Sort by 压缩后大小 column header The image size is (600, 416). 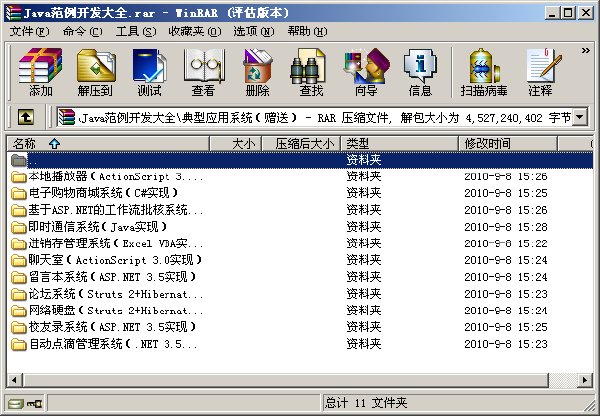point(301,144)
